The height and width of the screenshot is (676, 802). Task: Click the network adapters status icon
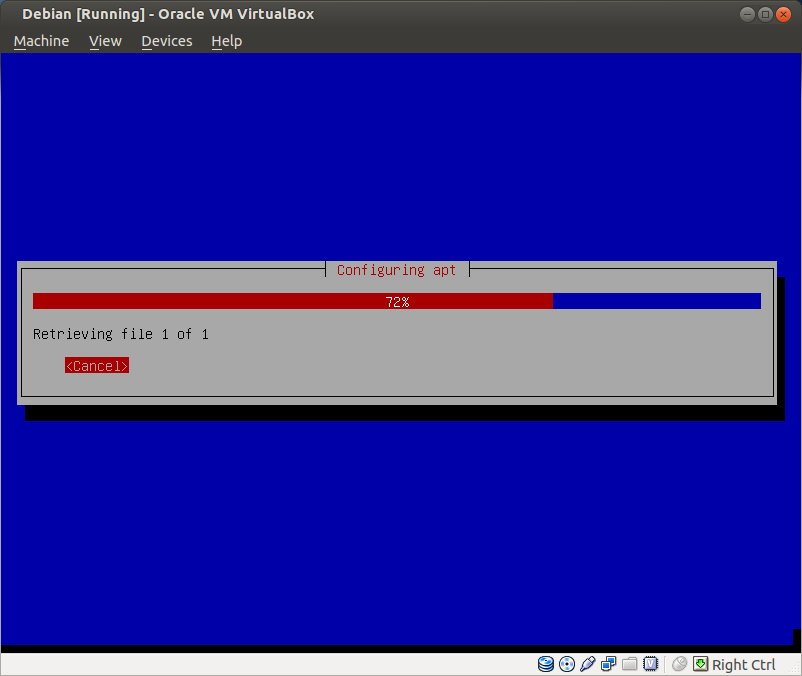[608, 664]
